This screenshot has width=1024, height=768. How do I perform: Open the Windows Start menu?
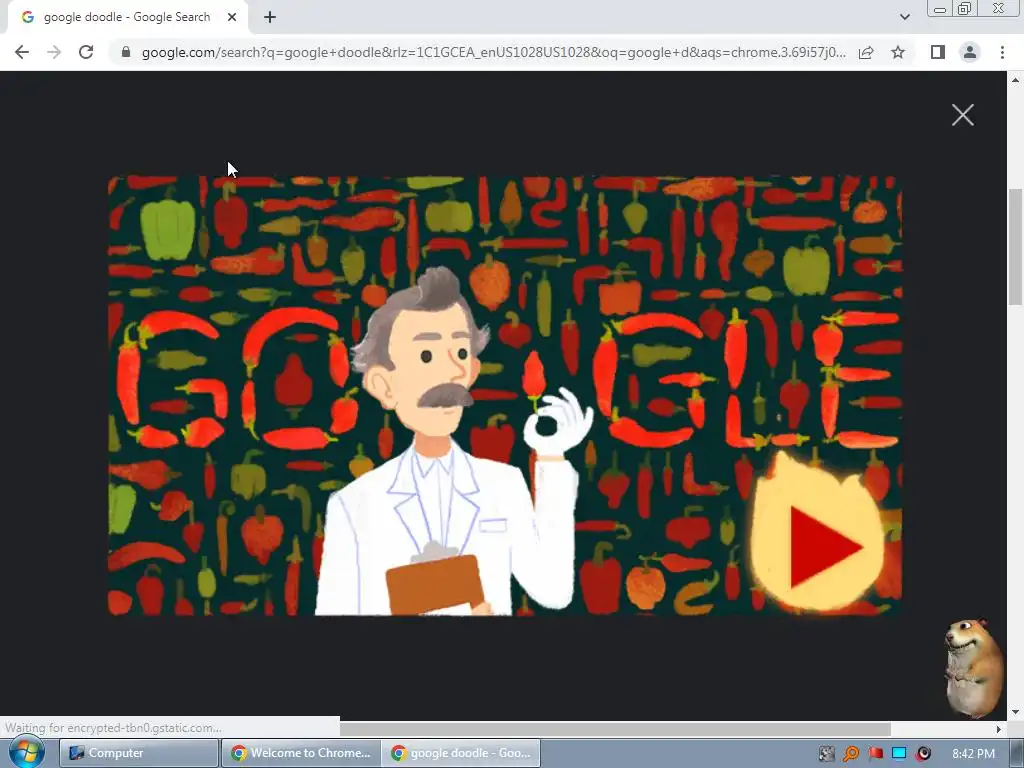tap(25, 752)
